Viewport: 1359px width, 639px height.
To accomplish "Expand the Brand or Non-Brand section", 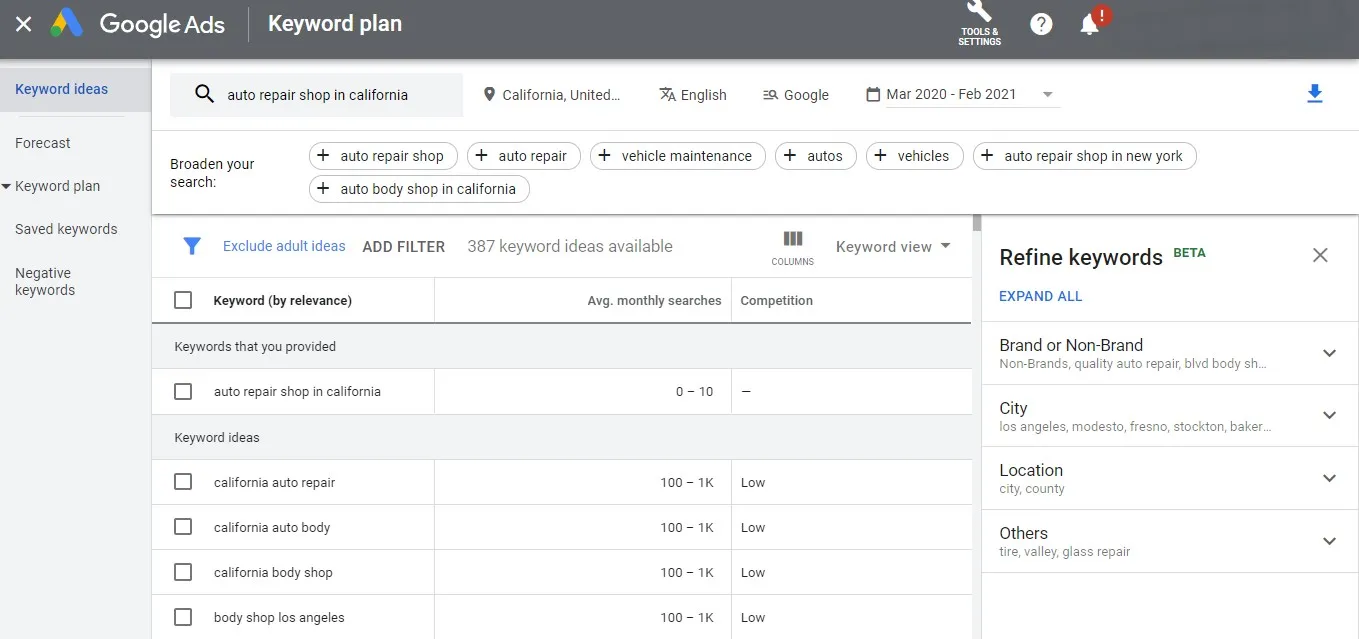I will (1329, 353).
